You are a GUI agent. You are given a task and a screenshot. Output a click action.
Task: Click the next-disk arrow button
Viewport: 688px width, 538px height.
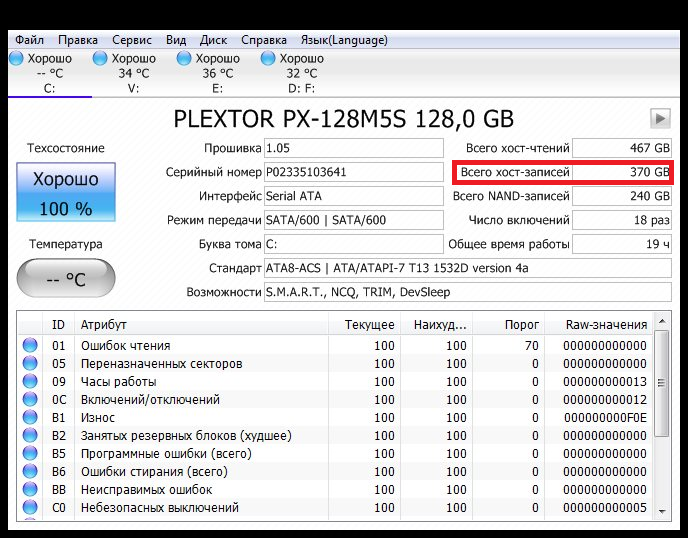(660, 118)
